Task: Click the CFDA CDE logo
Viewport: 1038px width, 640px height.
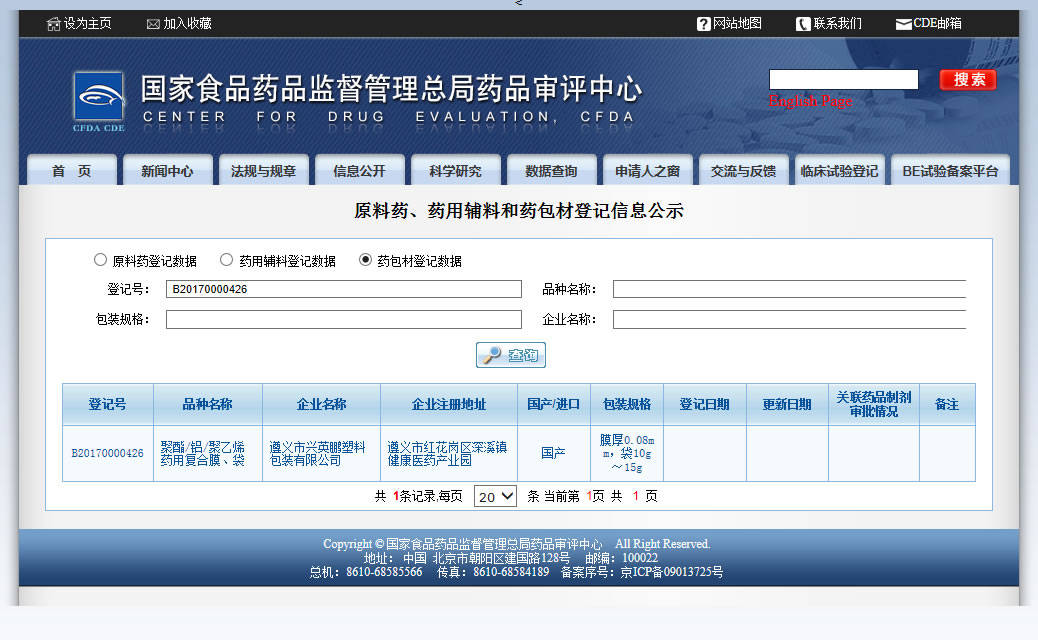Action: [x=99, y=101]
